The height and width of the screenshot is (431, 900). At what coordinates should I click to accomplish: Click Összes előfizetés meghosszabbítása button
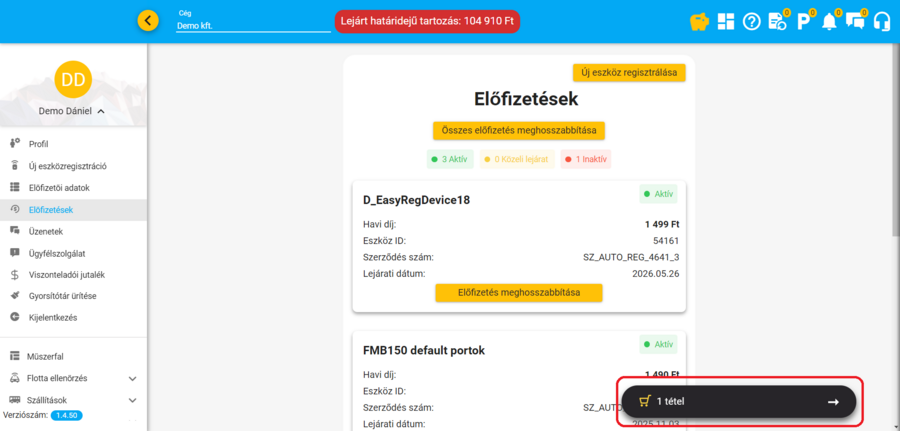coord(518,130)
